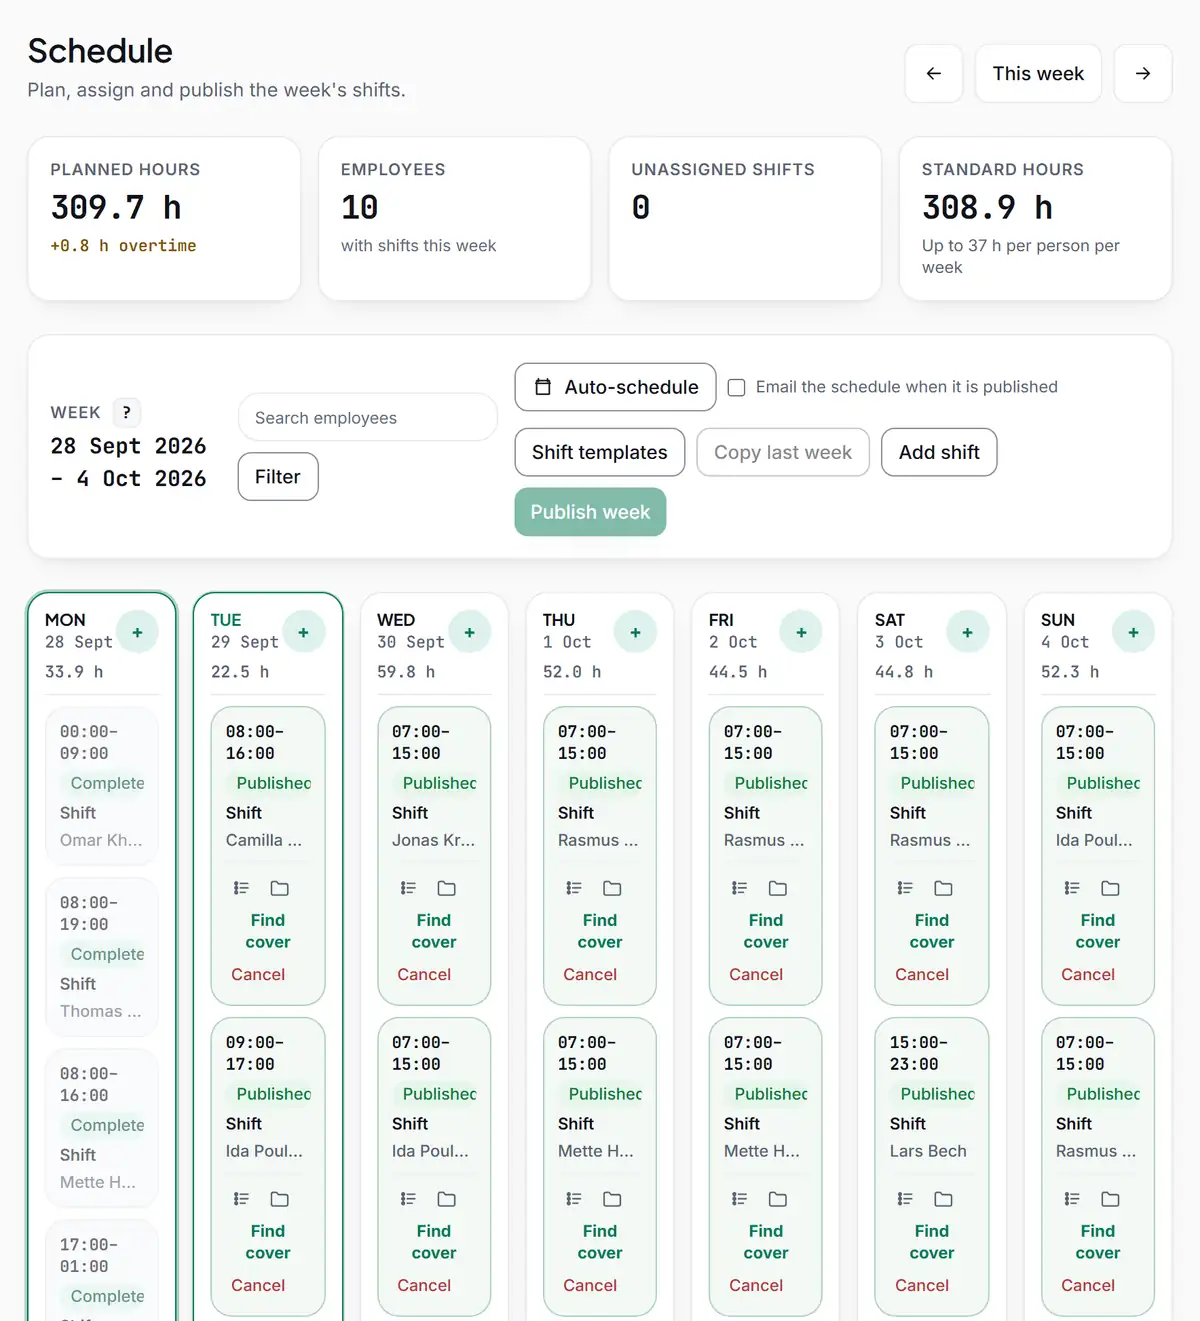Cancel Lars Bech's Saturday shift
This screenshot has width=1200, height=1321.
[922, 1285]
